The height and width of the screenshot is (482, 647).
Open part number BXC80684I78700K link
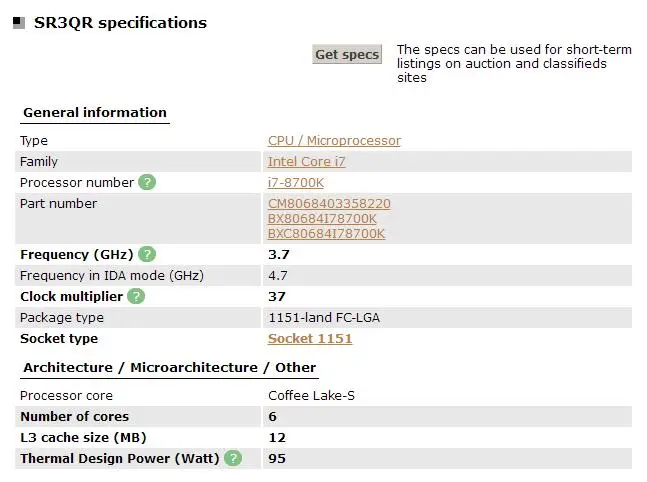(326, 233)
